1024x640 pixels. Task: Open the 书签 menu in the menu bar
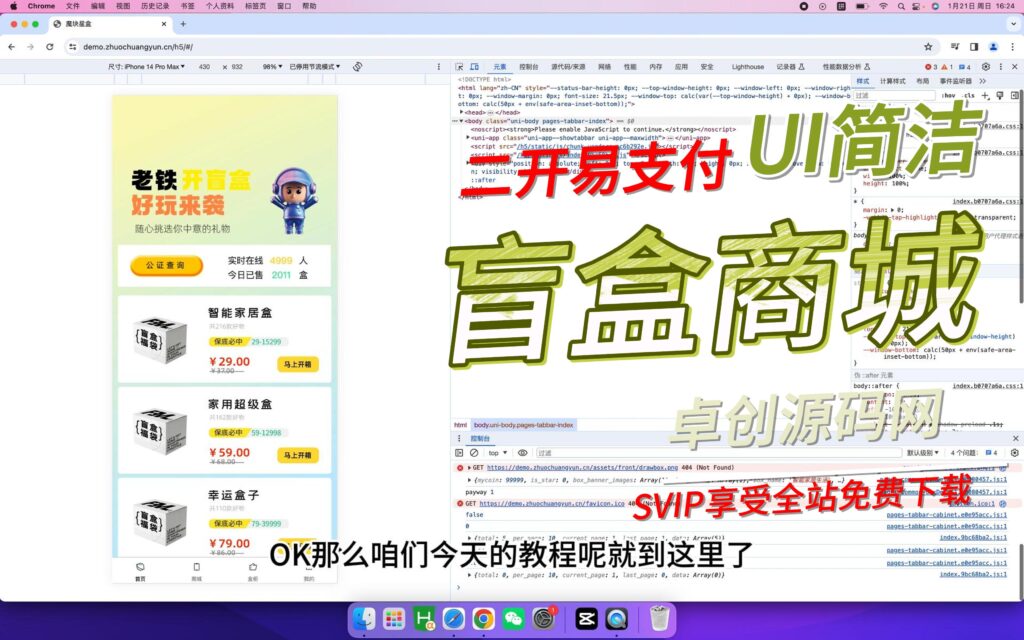pos(187,6)
